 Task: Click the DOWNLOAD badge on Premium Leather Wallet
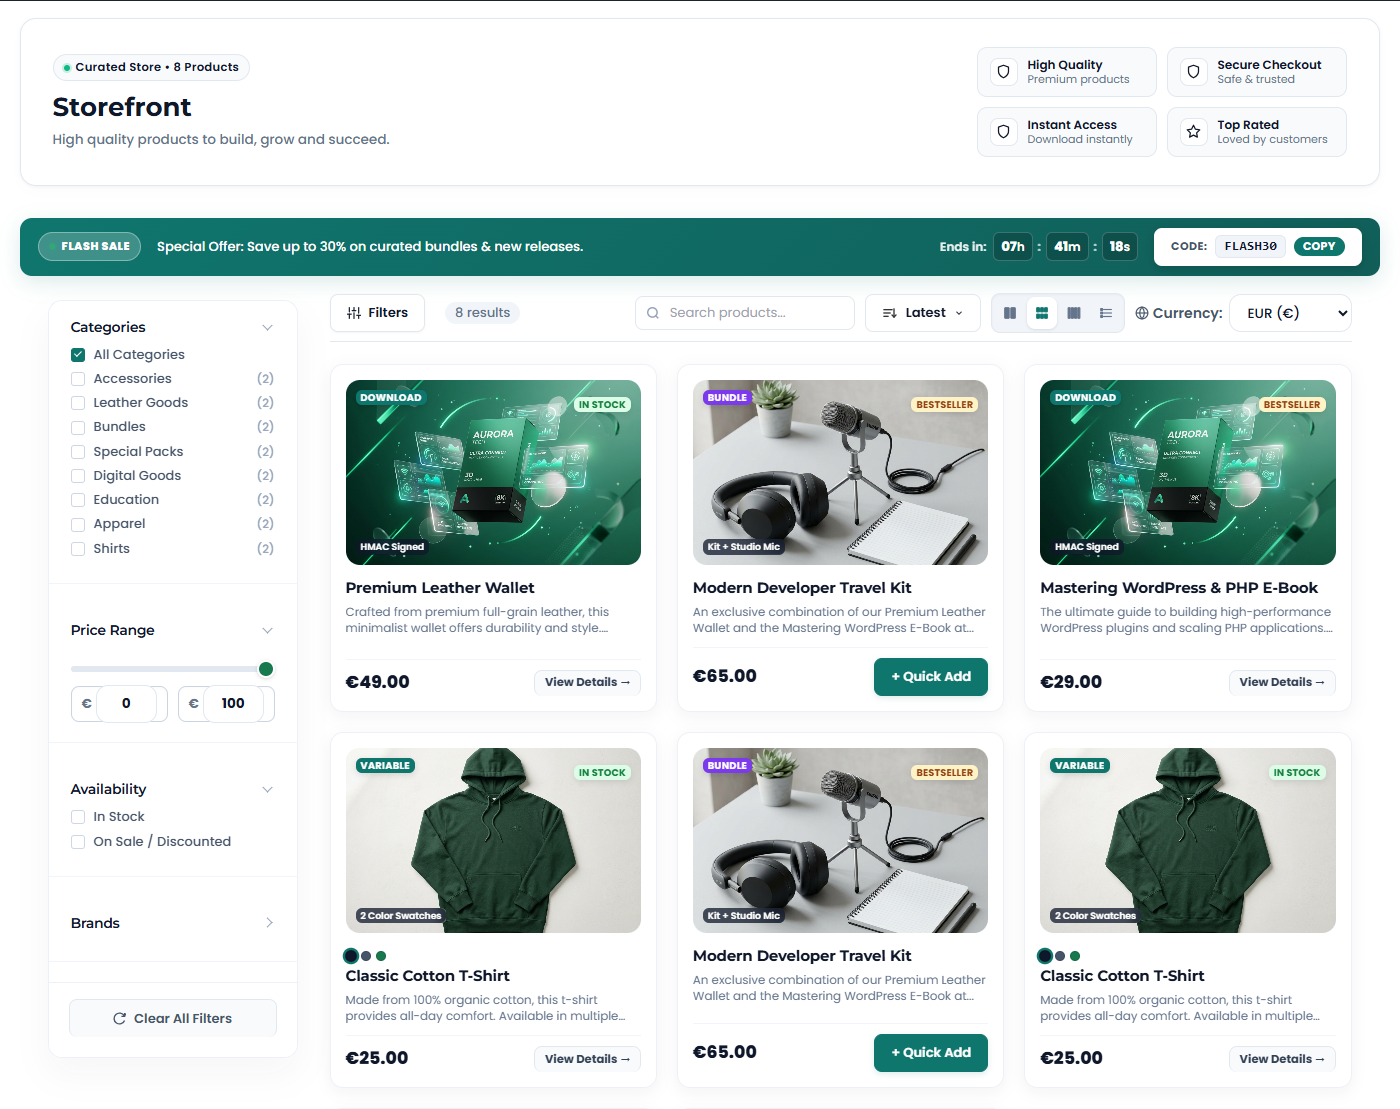coord(391,397)
